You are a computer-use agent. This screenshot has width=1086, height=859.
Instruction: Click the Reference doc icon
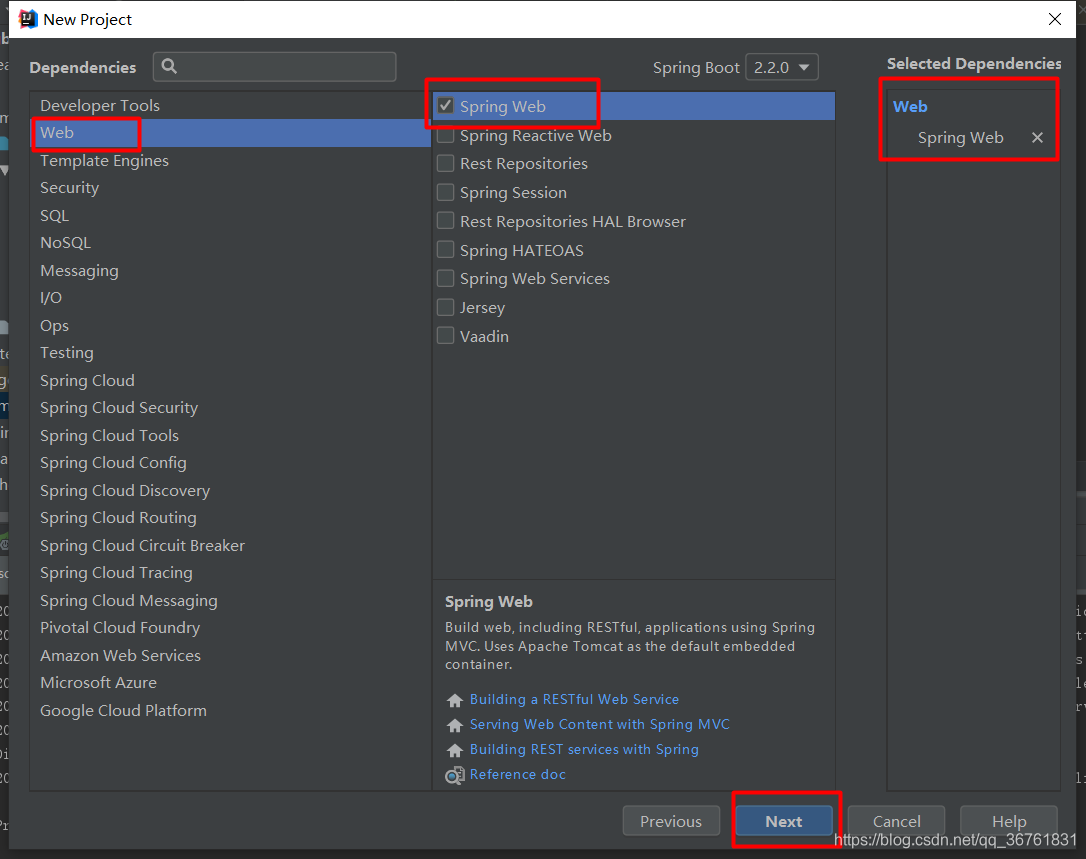(x=454, y=775)
